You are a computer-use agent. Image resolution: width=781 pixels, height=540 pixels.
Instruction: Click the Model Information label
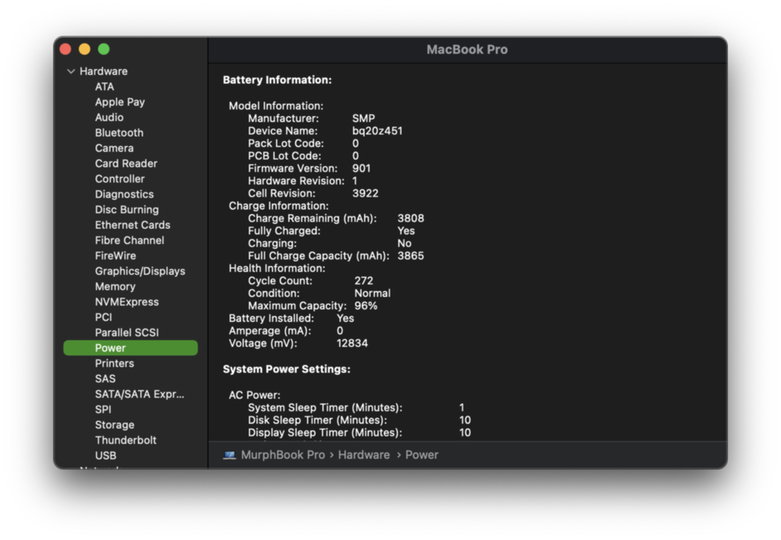(x=276, y=106)
